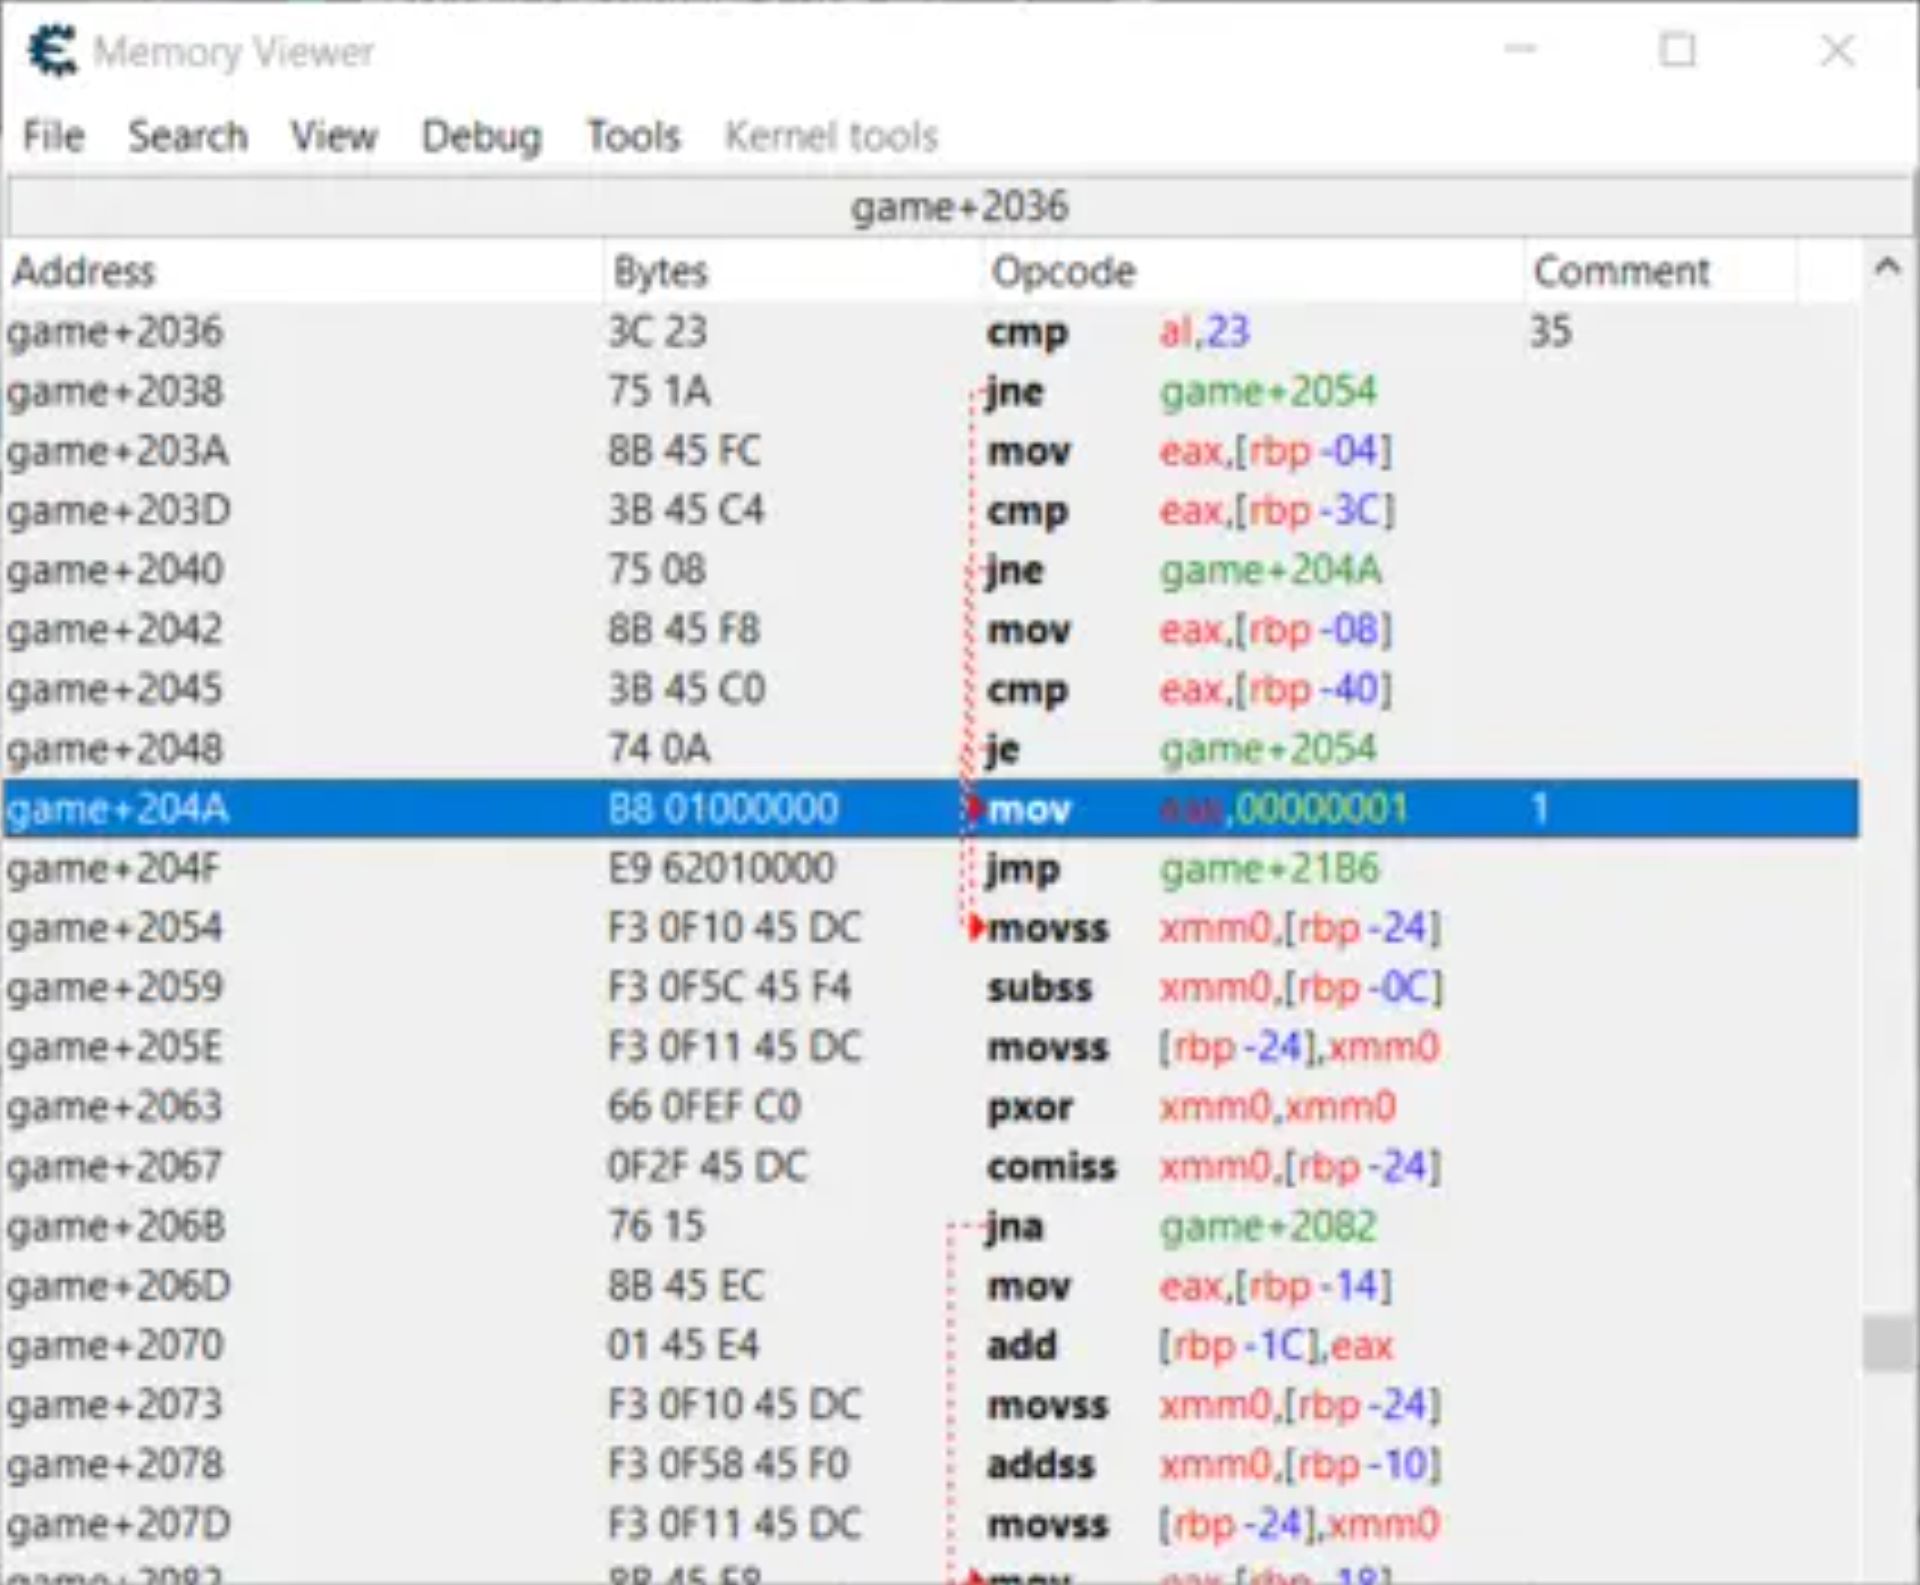
Task: Select the row at address game+207D
Action: pos(930,1524)
